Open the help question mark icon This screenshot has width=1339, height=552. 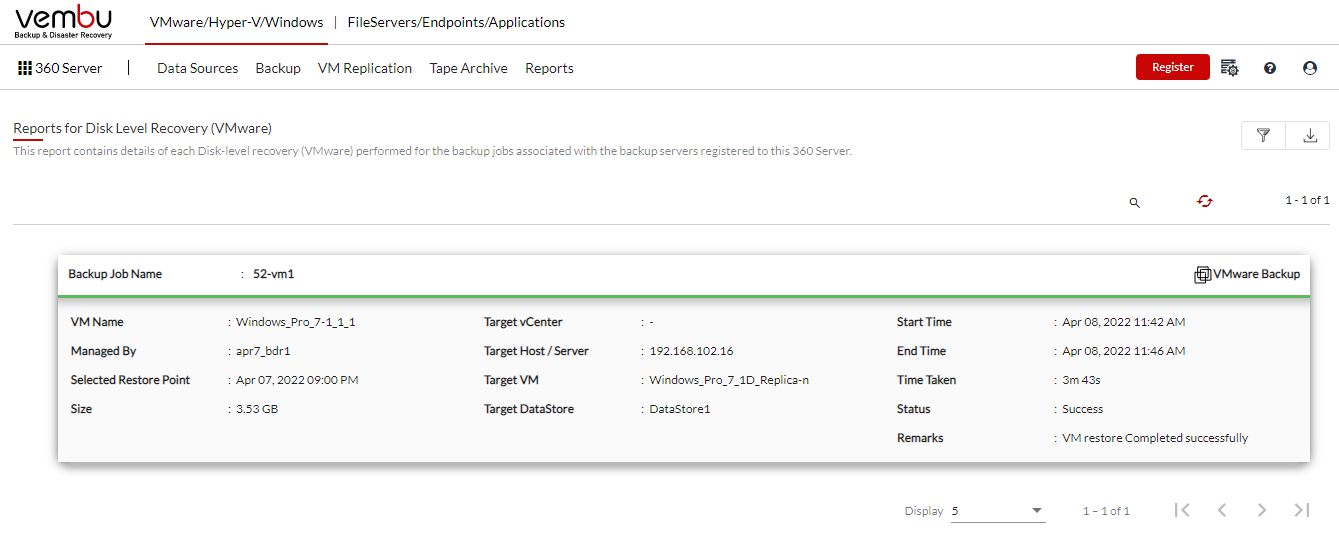1270,68
